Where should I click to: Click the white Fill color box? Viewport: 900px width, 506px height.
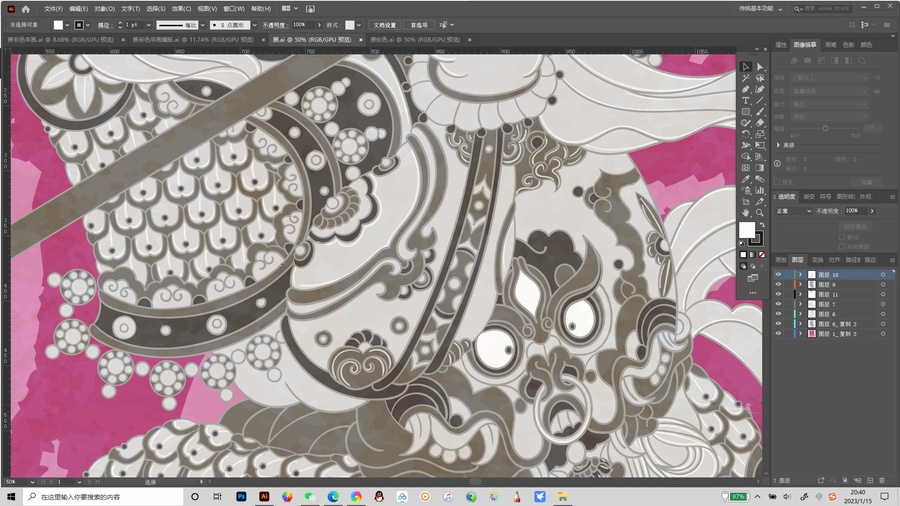coord(747,230)
